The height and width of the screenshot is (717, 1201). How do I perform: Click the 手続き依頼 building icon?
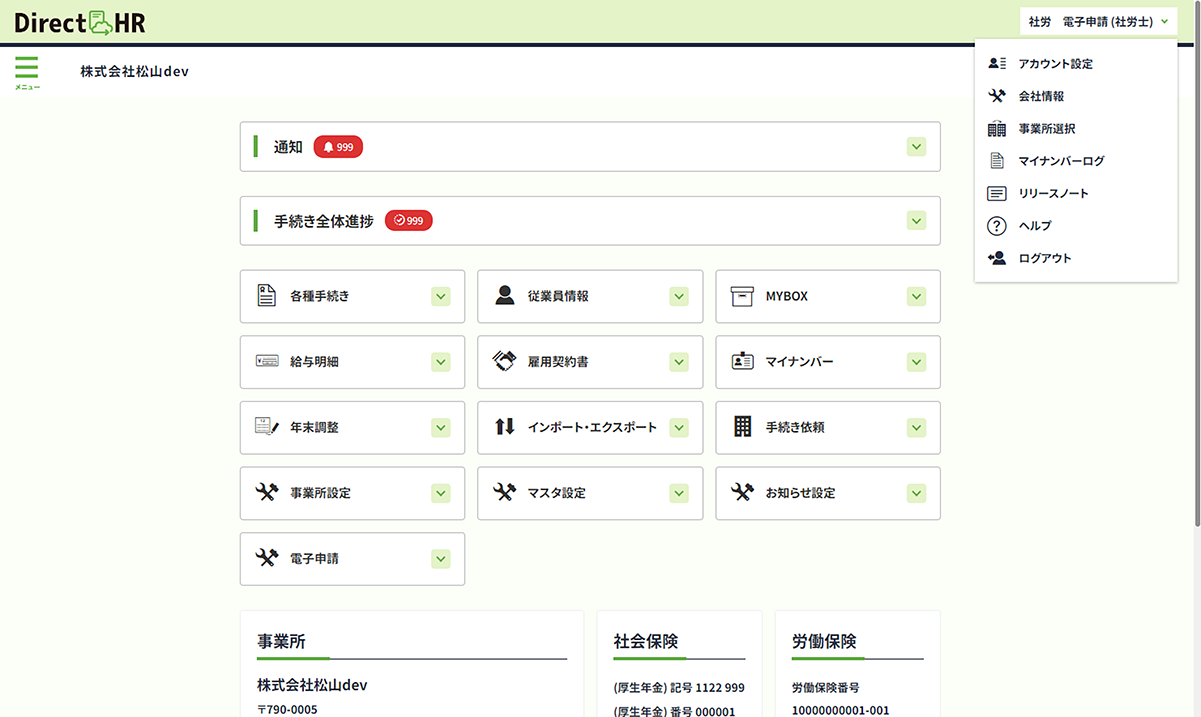point(742,427)
